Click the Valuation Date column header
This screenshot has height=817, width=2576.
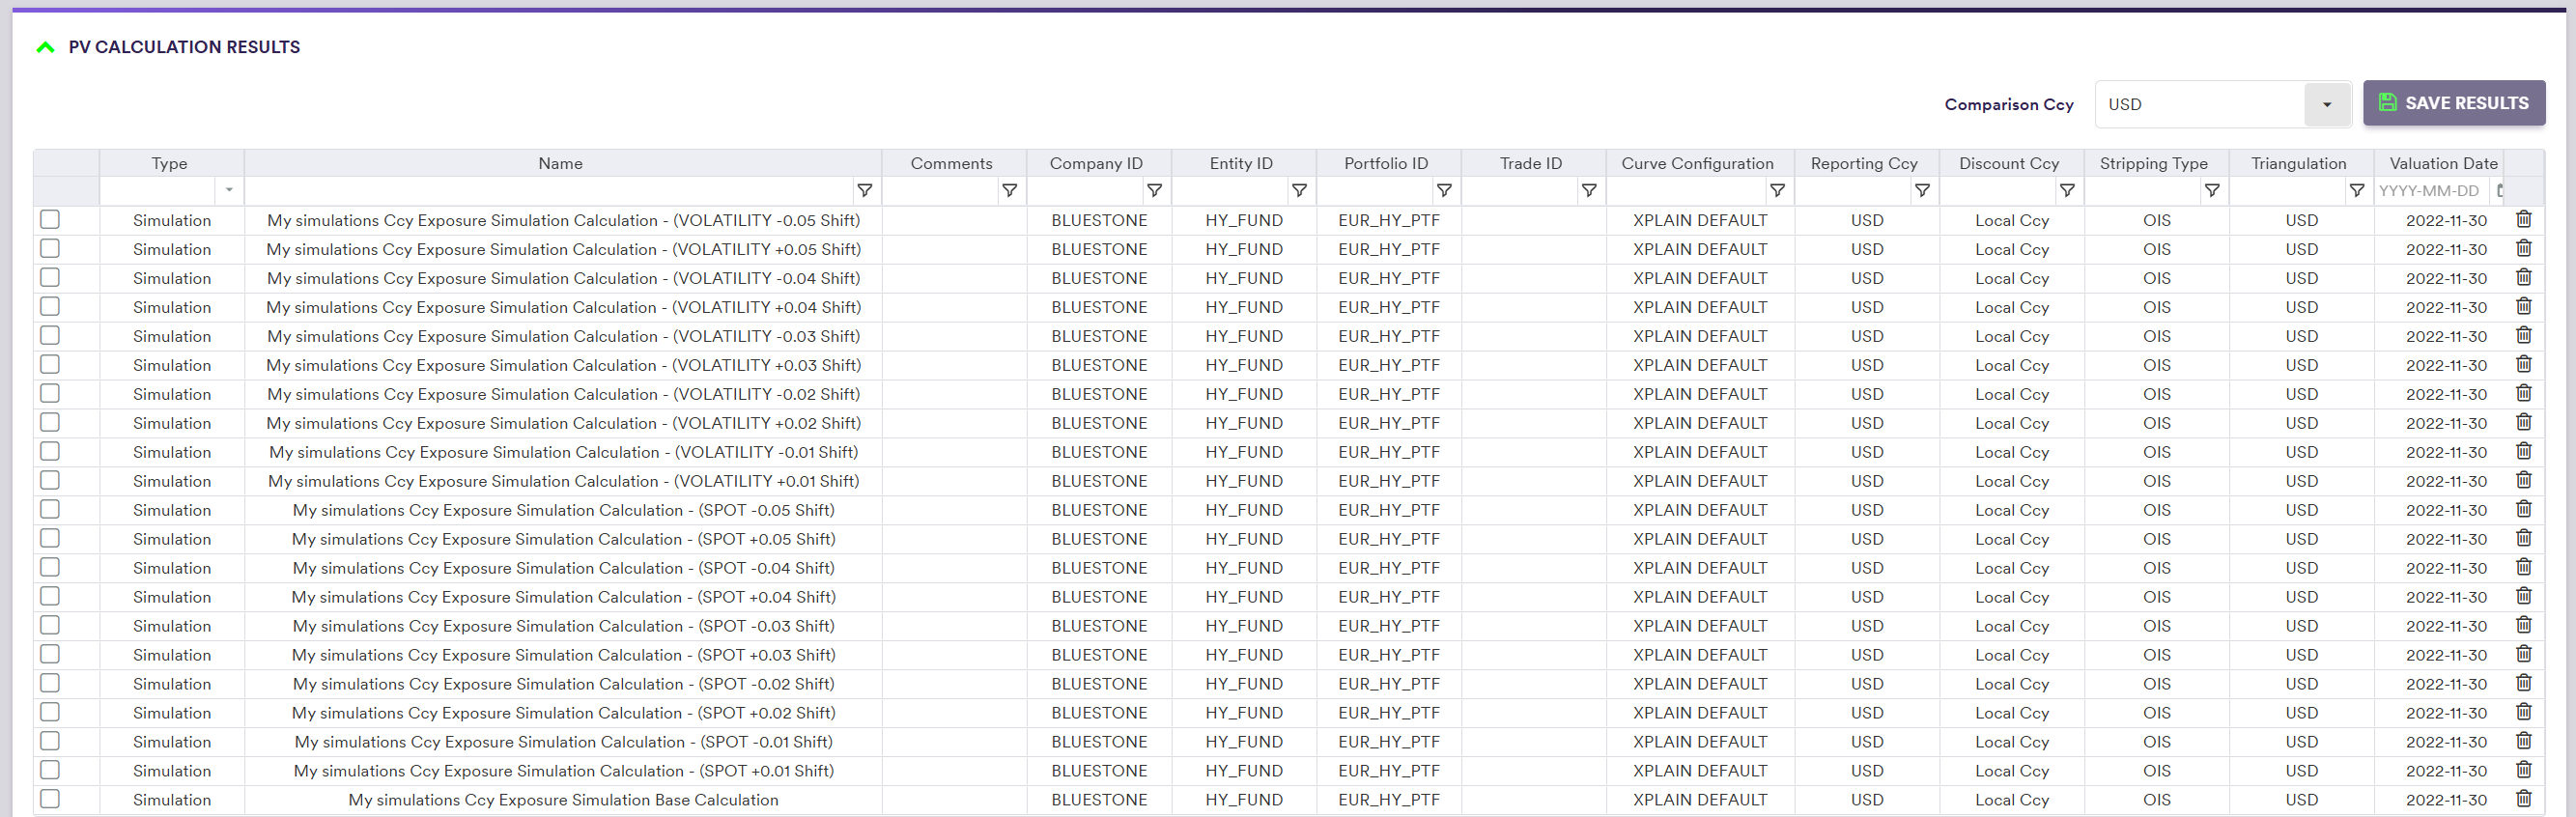coord(2442,163)
